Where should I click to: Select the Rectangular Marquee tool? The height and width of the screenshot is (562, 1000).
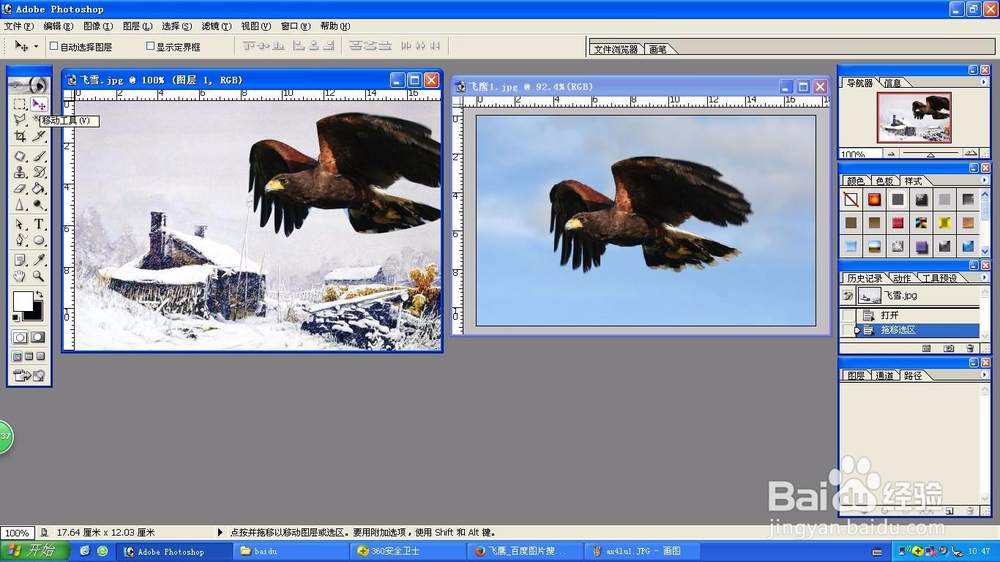coord(20,104)
